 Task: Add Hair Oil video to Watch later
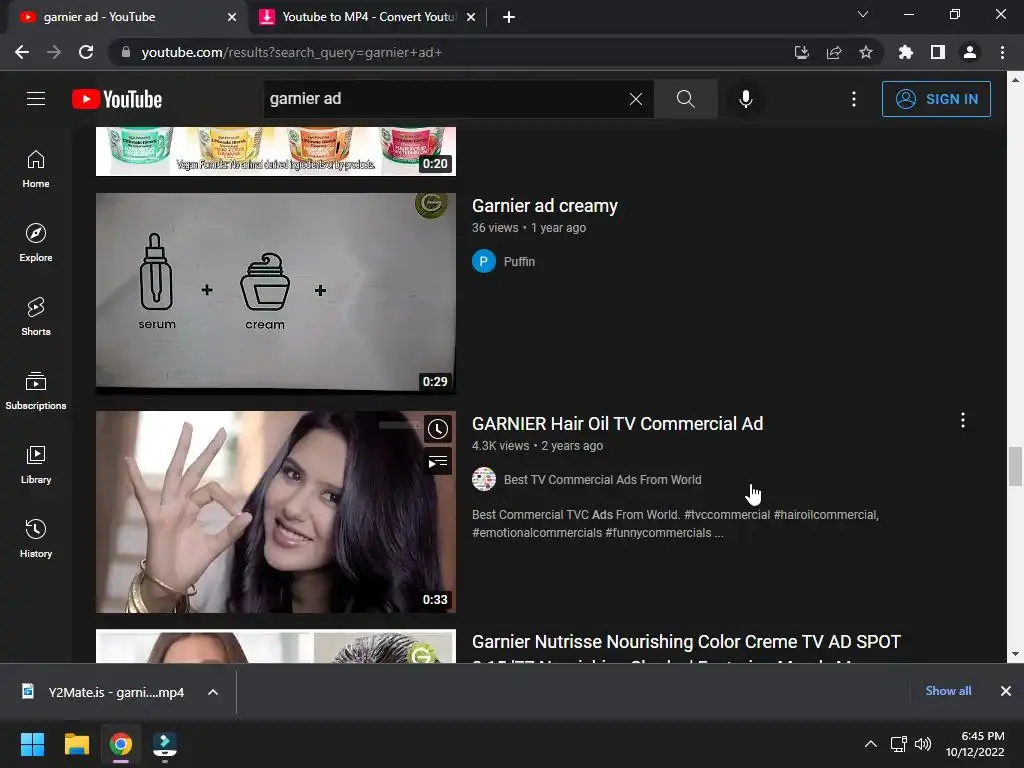coord(438,429)
